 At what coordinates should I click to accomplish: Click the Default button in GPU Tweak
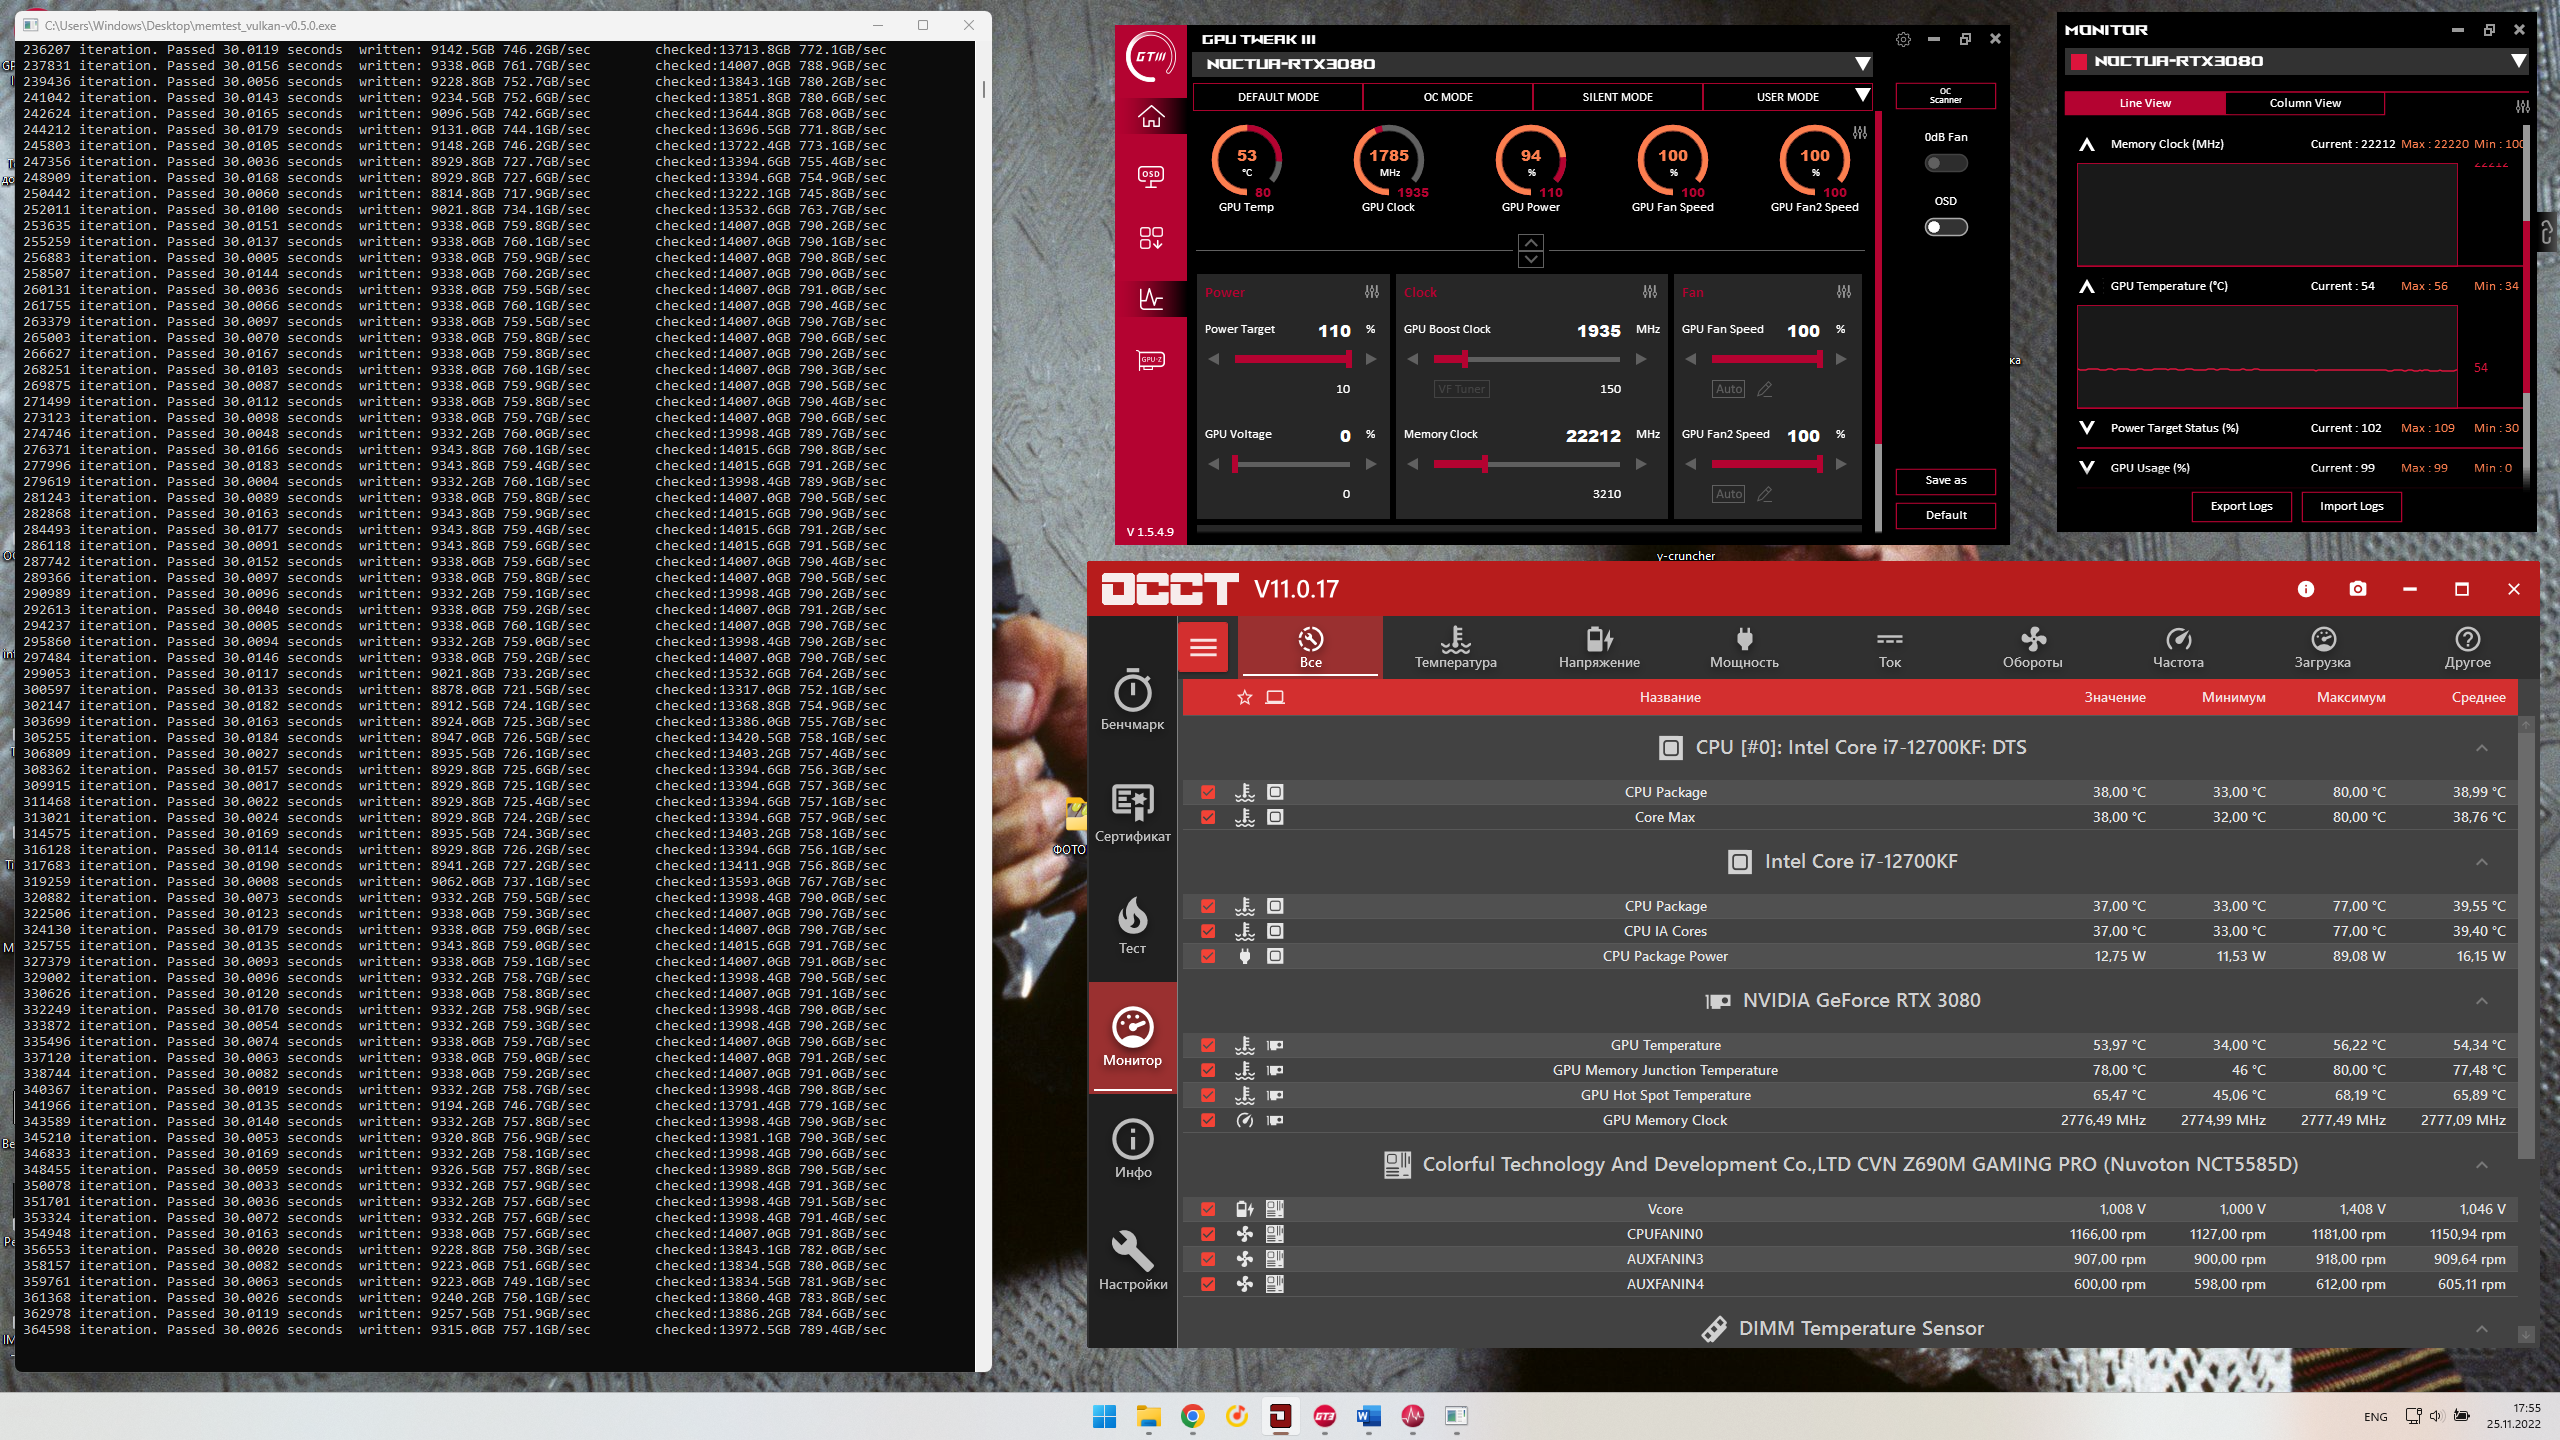(x=1945, y=515)
